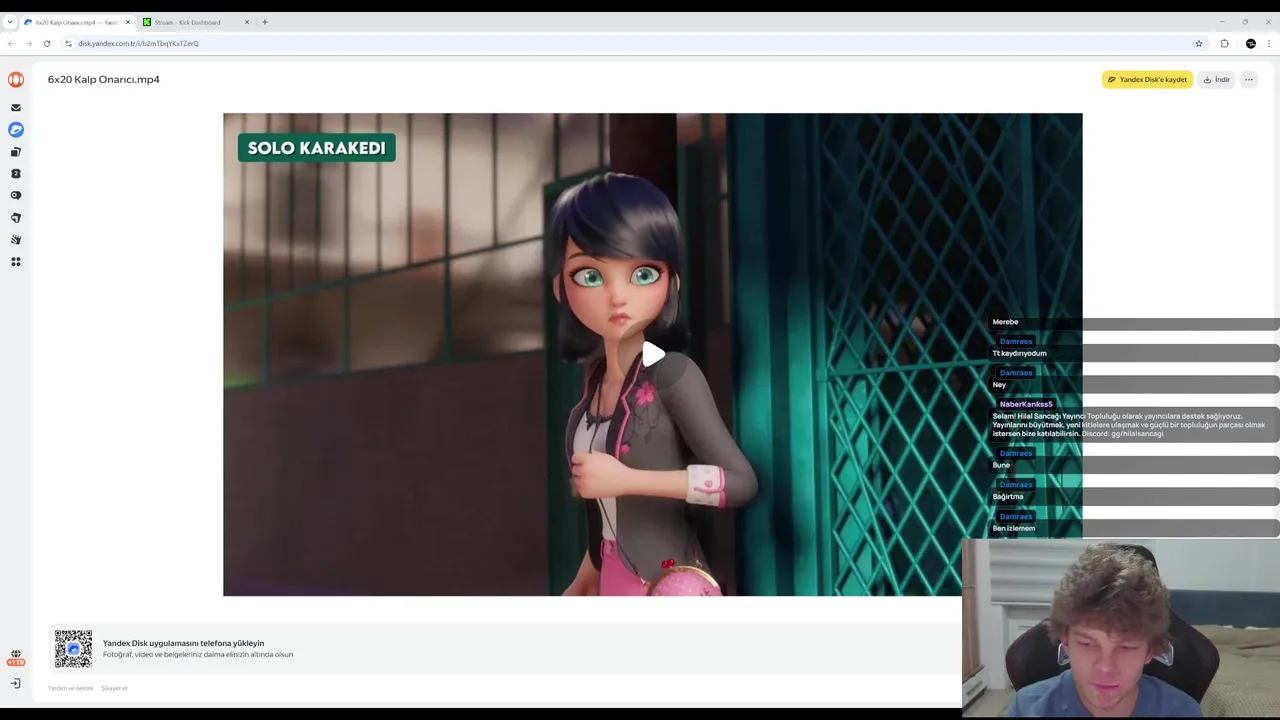Click the Yandex Disk uygulamasını telefona yükleyin heading
This screenshot has height=720, width=1280.
point(183,643)
